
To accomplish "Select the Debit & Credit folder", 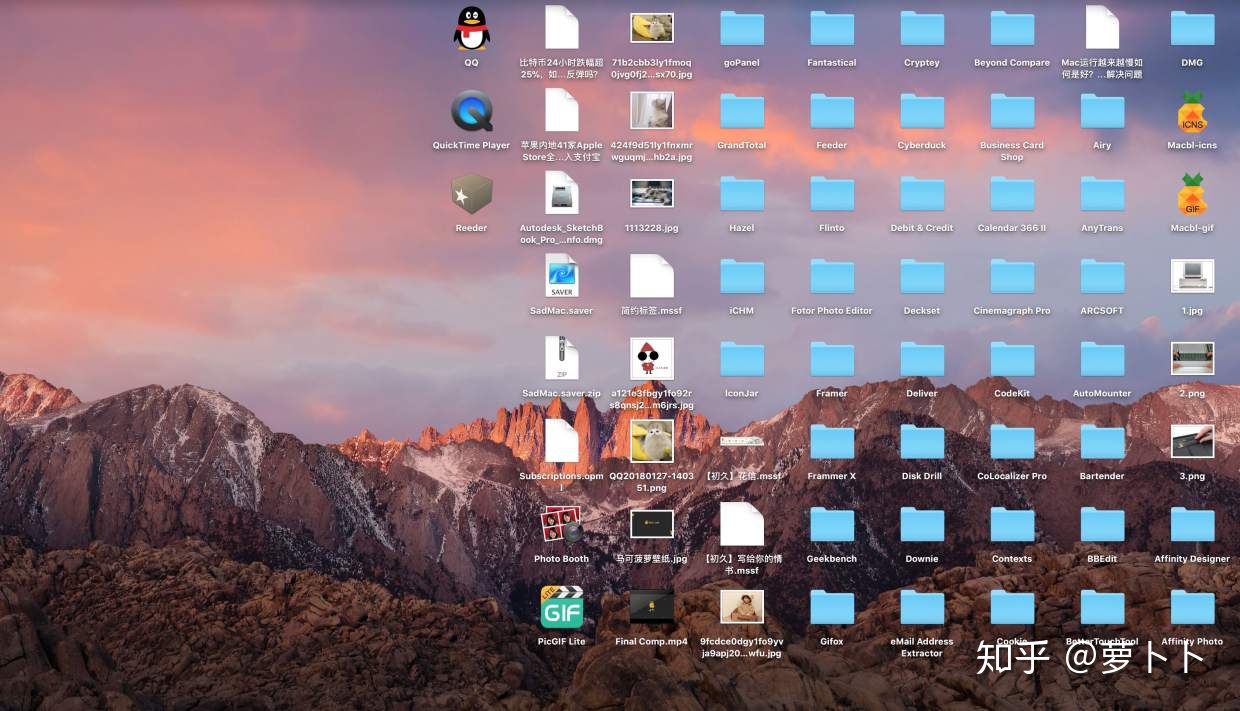I will pos(922,195).
